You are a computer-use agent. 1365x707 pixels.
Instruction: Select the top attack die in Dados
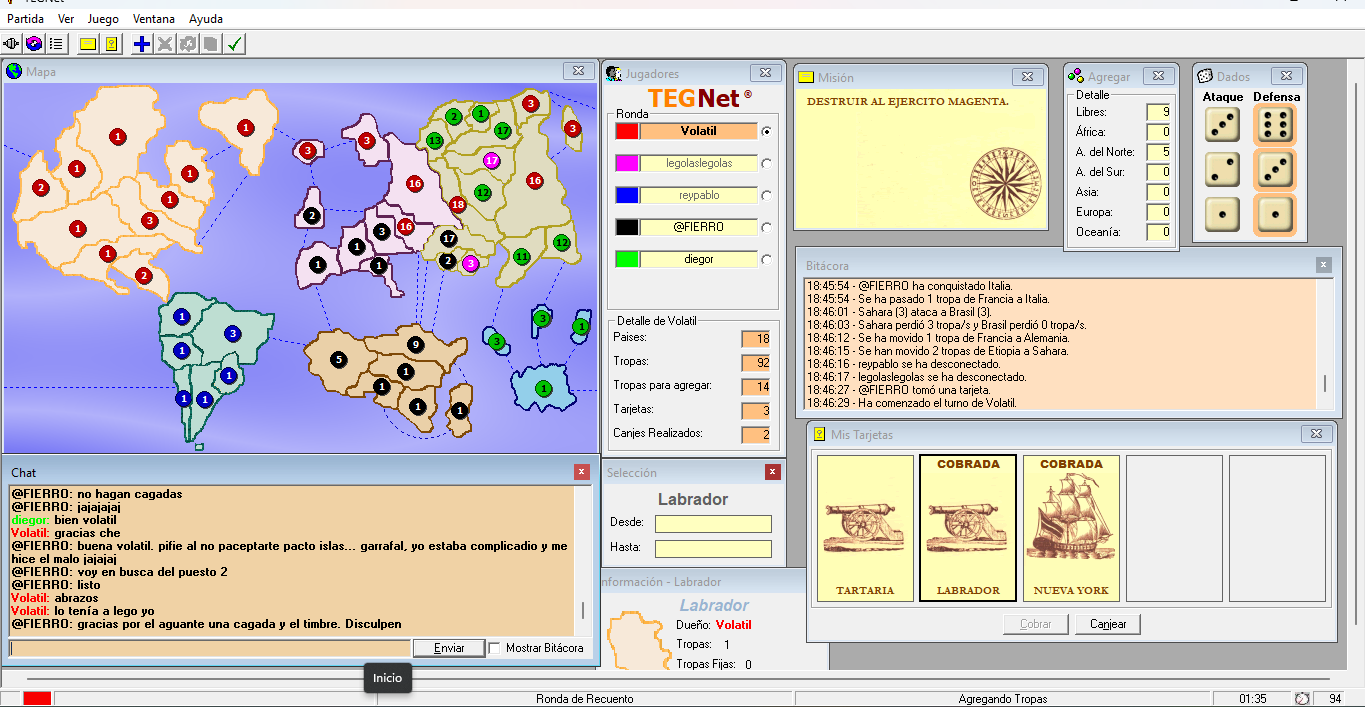pos(1222,126)
